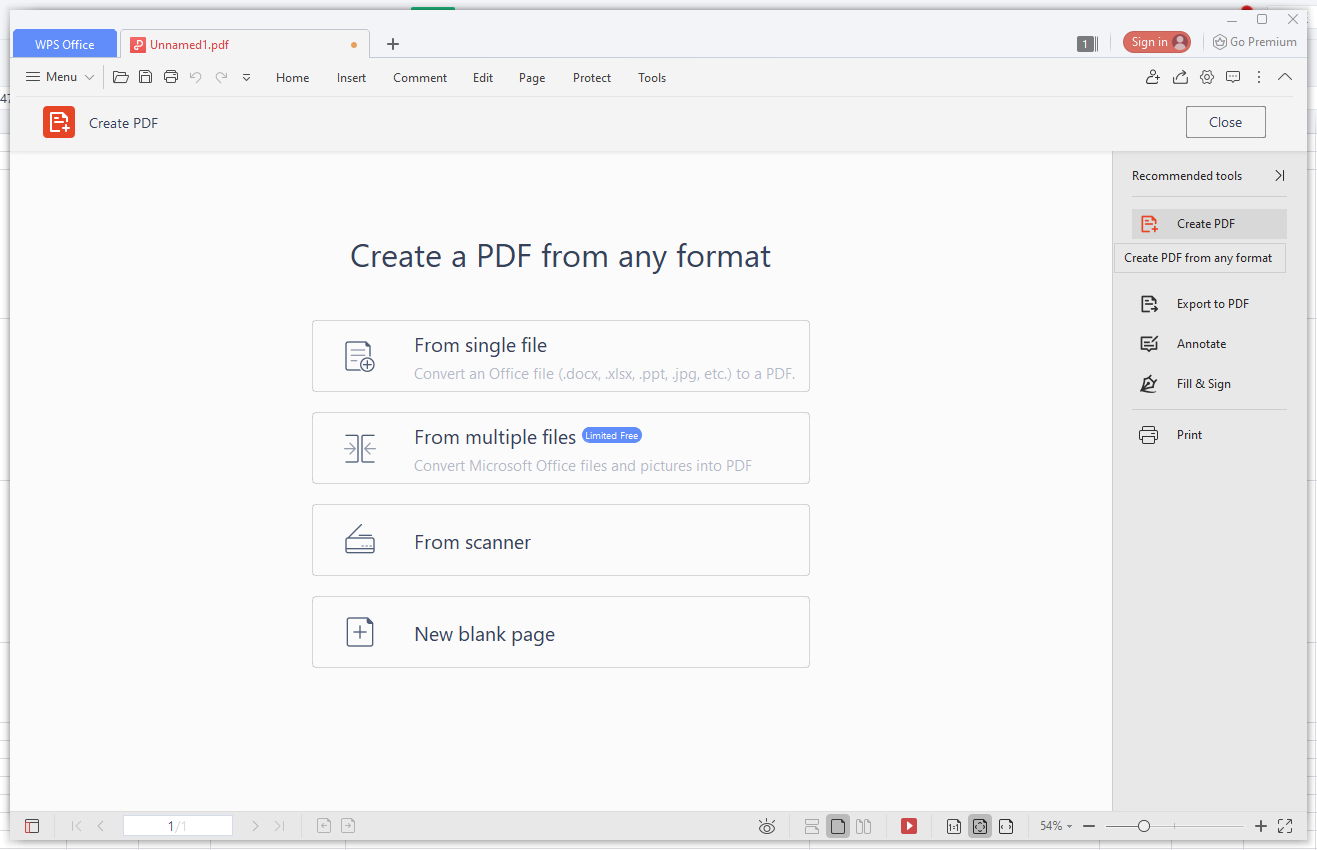The width and height of the screenshot is (1317, 850).
Task: Click the save icon in the toolbar
Action: [x=146, y=77]
